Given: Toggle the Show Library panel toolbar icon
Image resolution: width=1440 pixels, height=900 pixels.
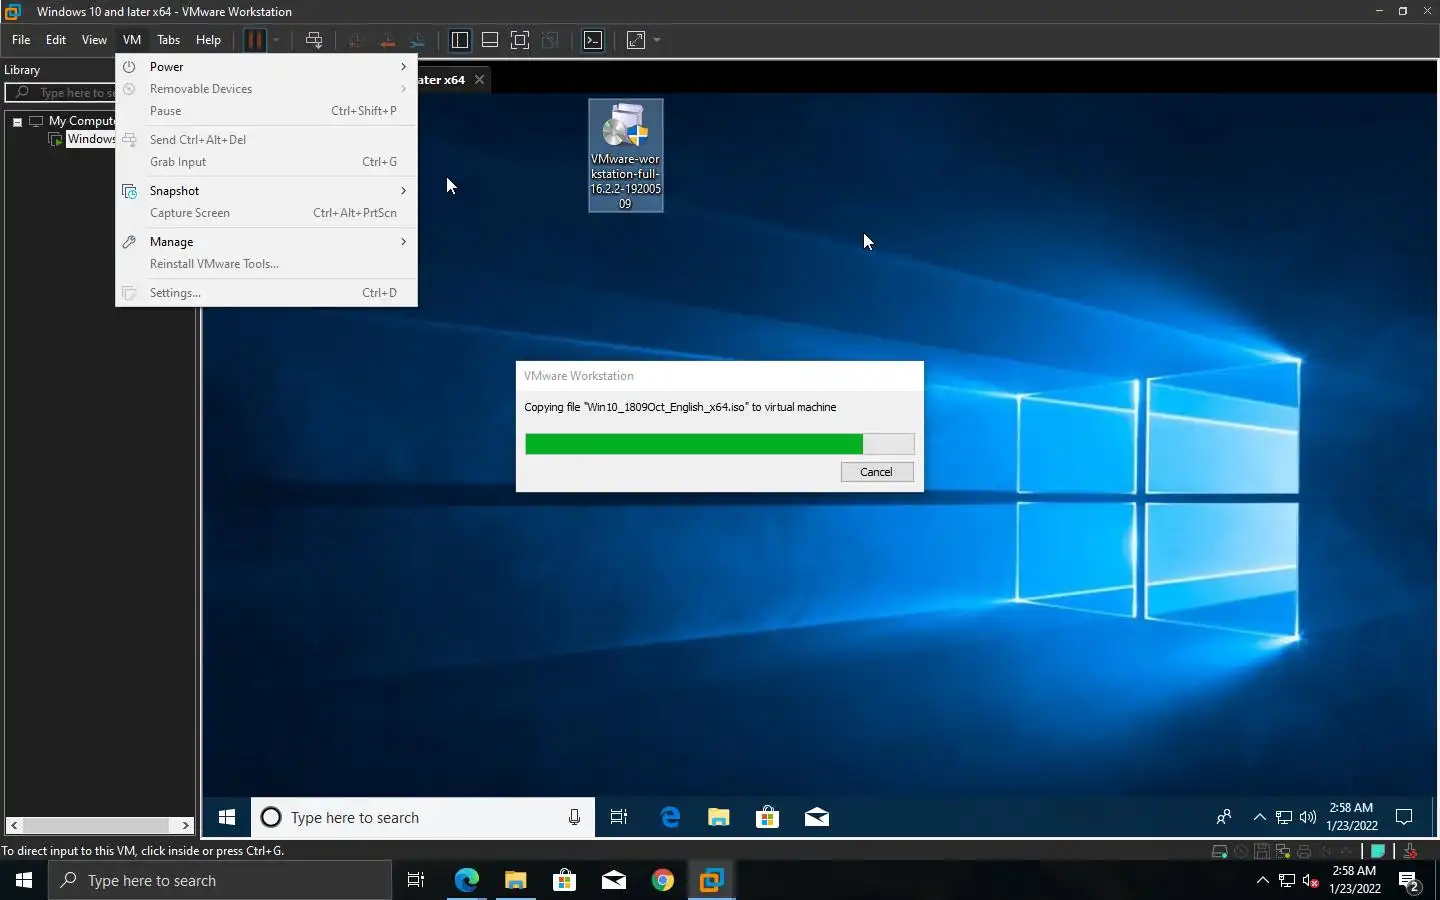Looking at the screenshot, I should point(460,40).
